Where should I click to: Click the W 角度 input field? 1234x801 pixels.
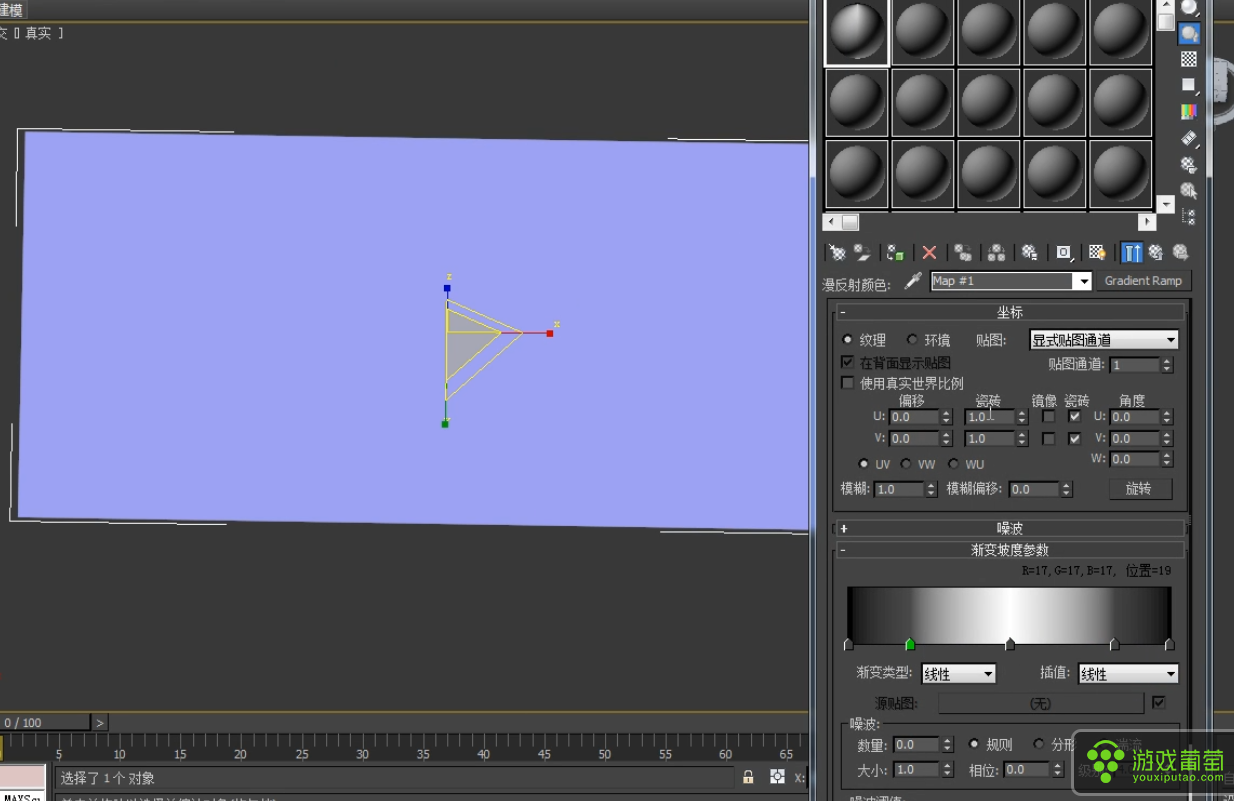1134,459
